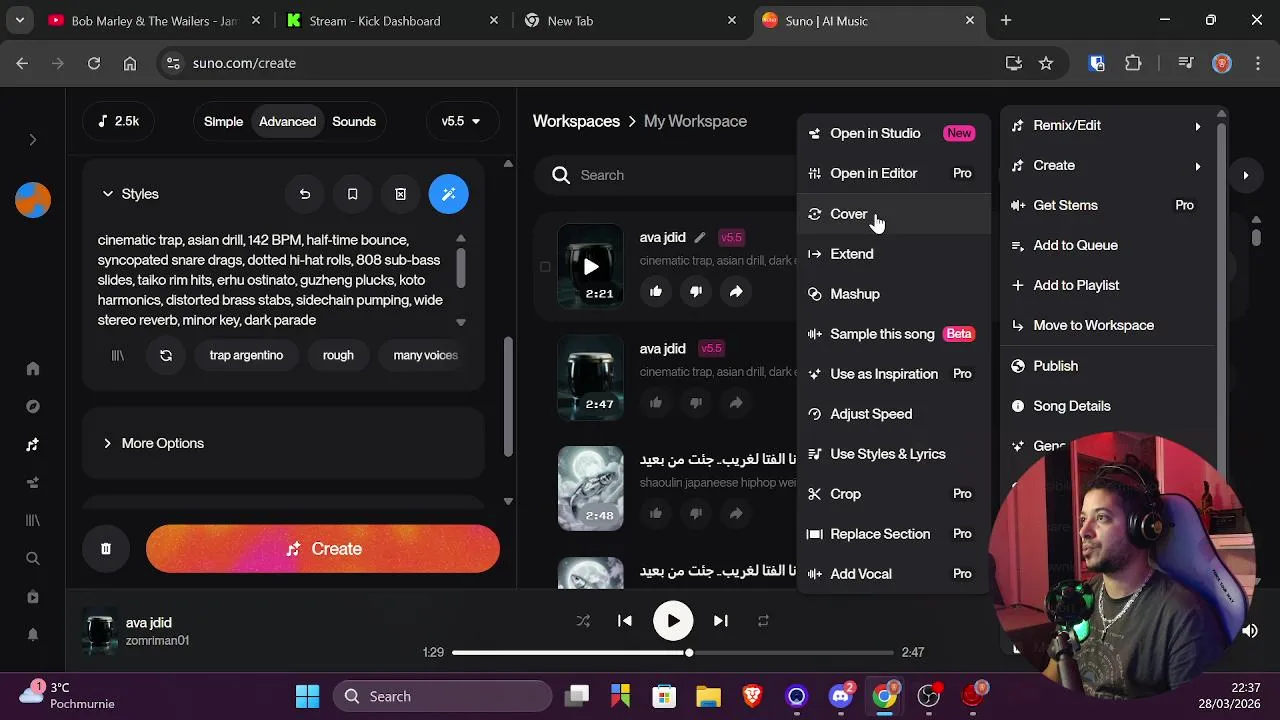Open the Workspaces breadcrumb link
Viewport: 1280px width, 720px height.
[576, 121]
